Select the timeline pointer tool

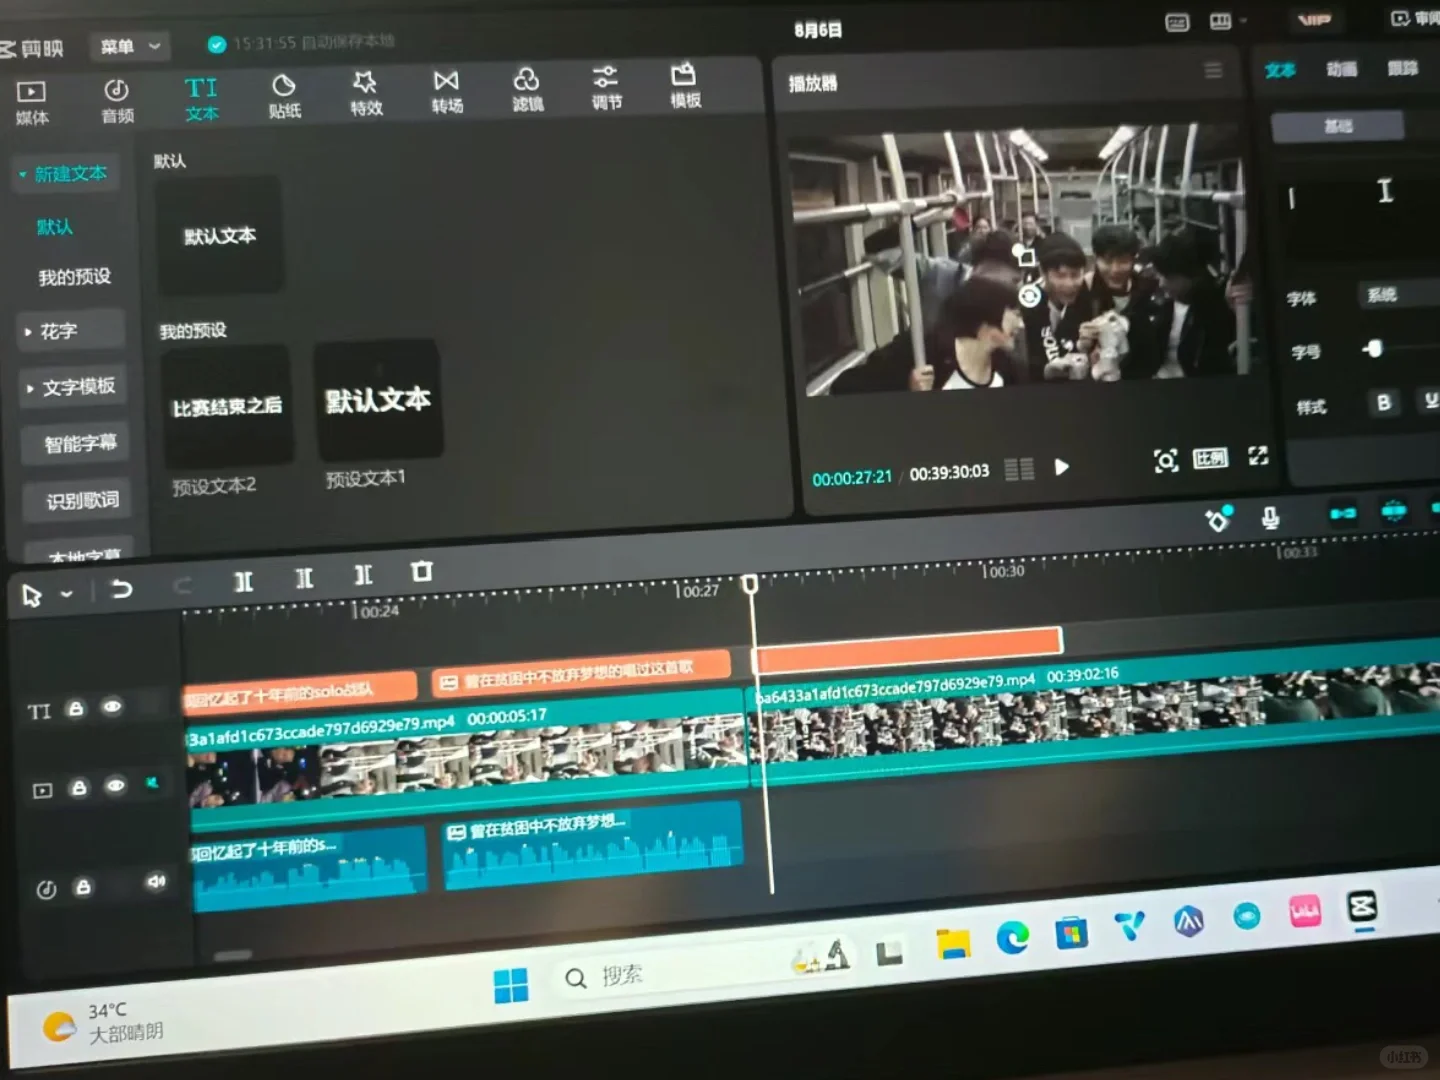tap(32, 595)
